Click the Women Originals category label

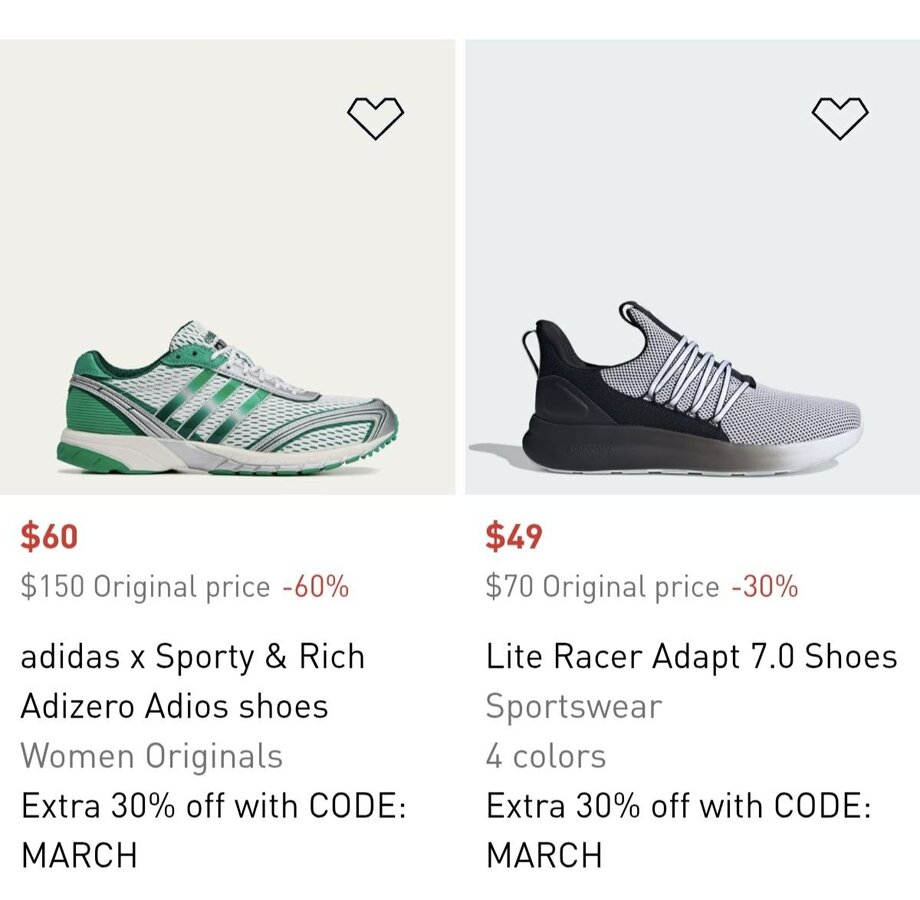pyautogui.click(x=152, y=756)
